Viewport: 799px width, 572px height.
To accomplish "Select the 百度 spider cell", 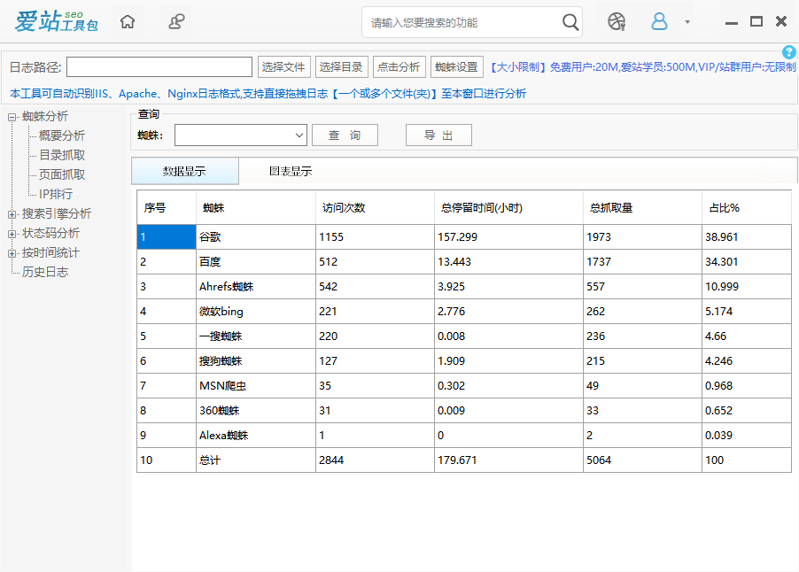I will pos(256,262).
